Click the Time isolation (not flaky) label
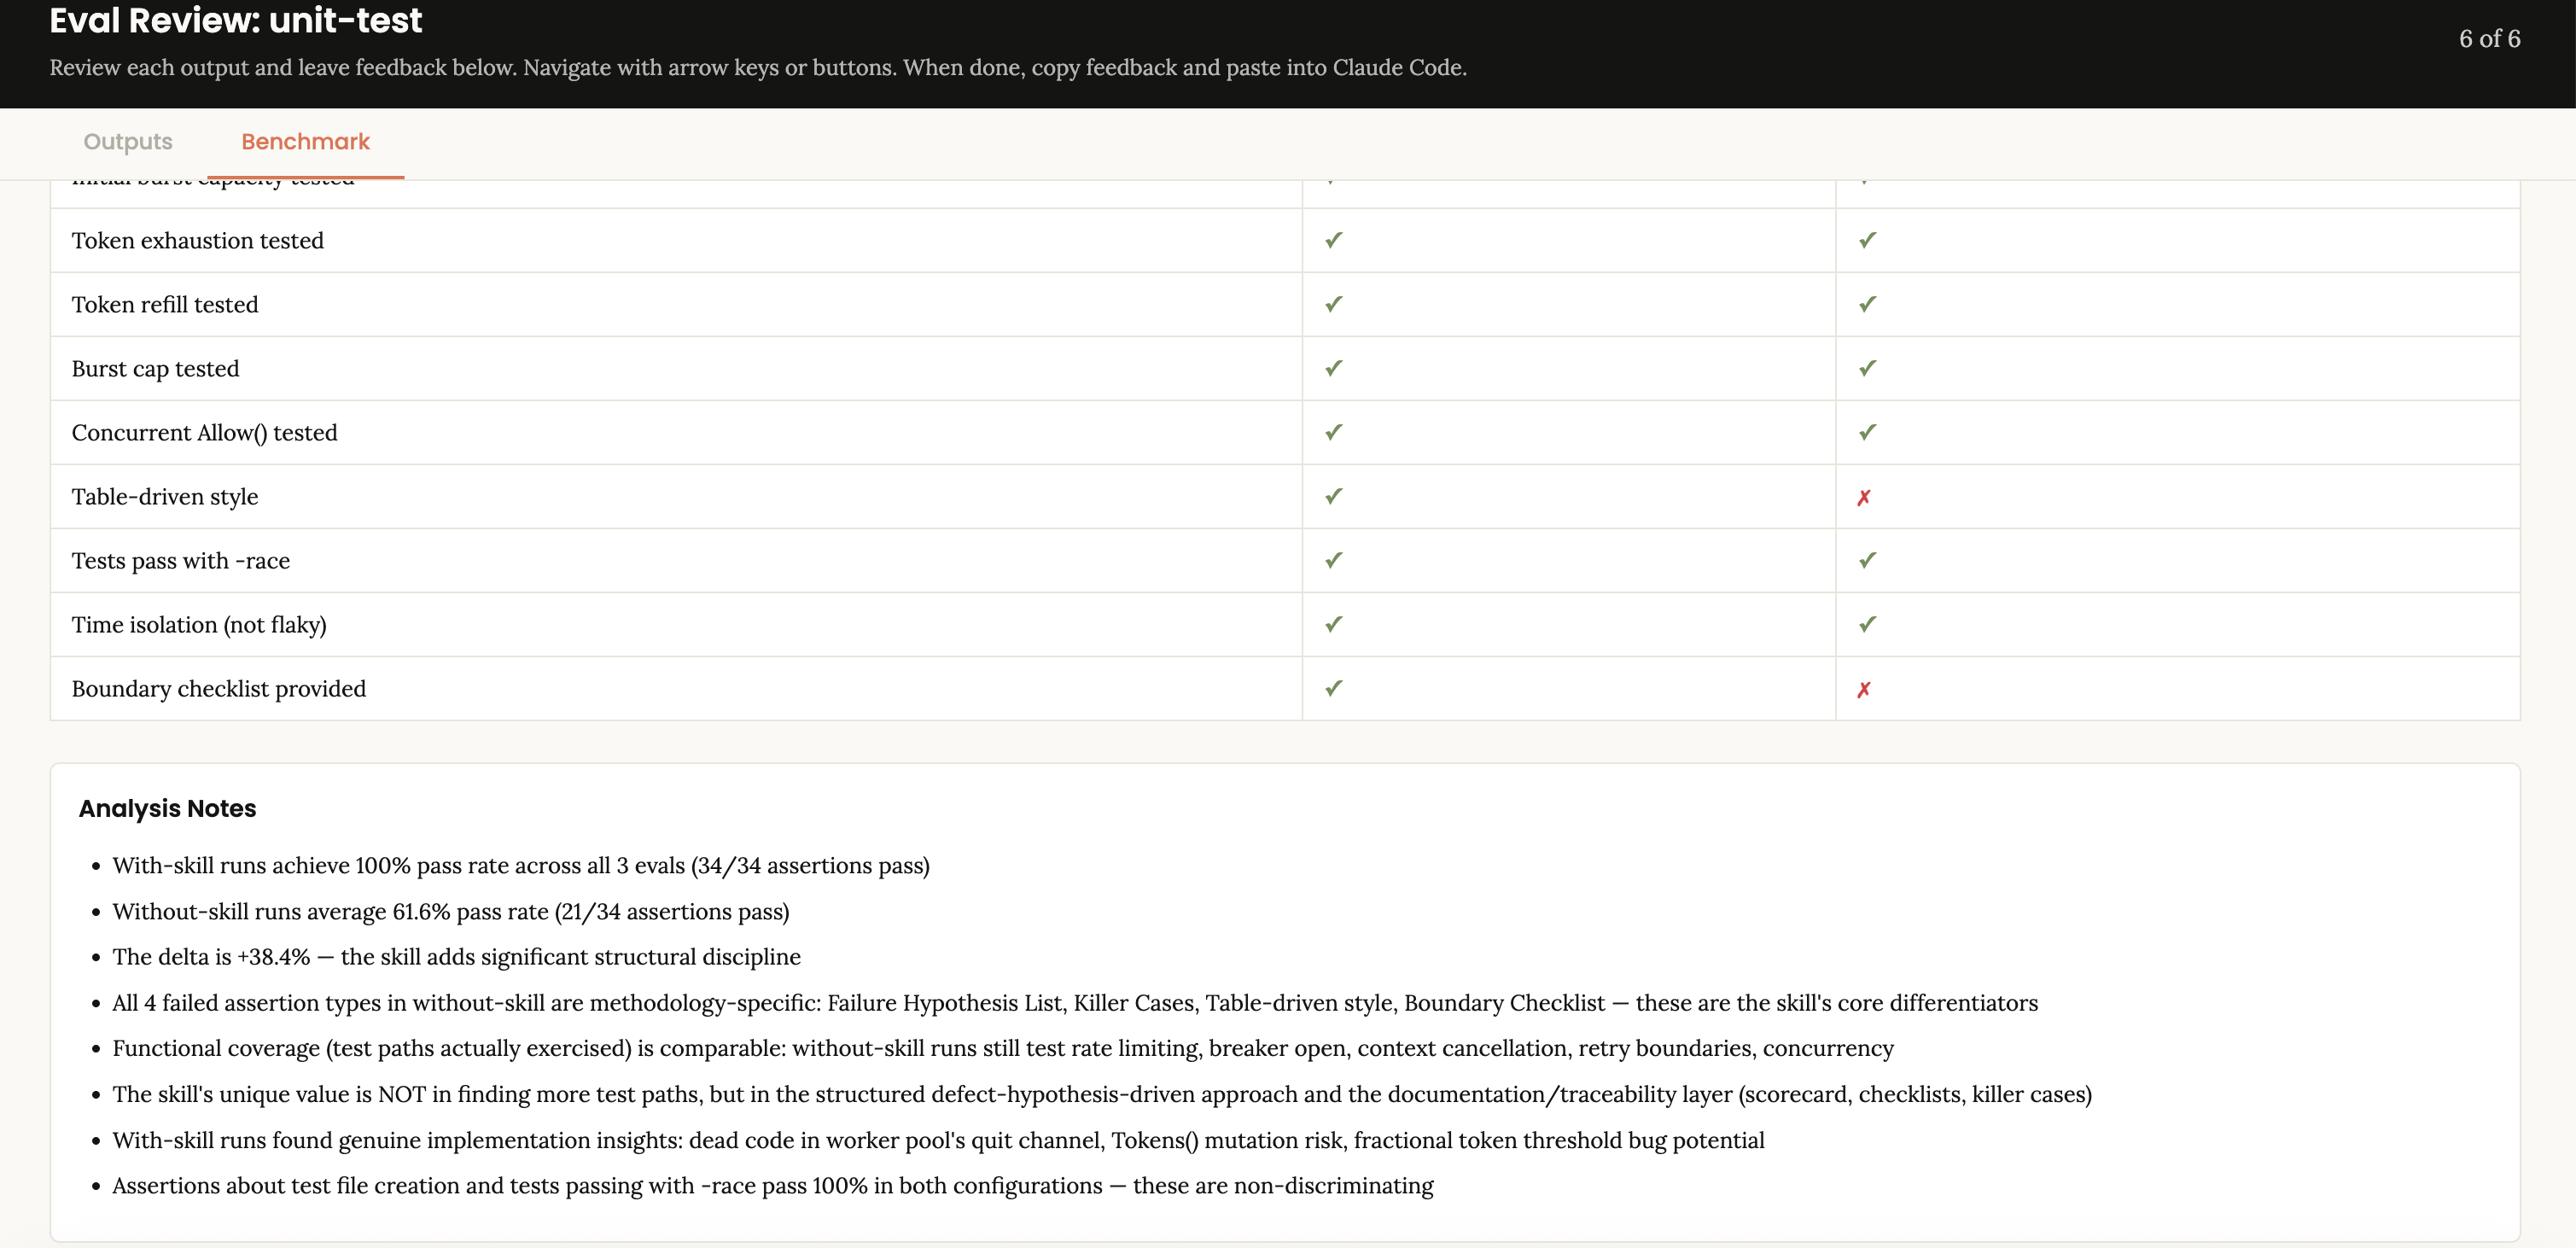This screenshot has height=1248, width=2576. point(199,625)
